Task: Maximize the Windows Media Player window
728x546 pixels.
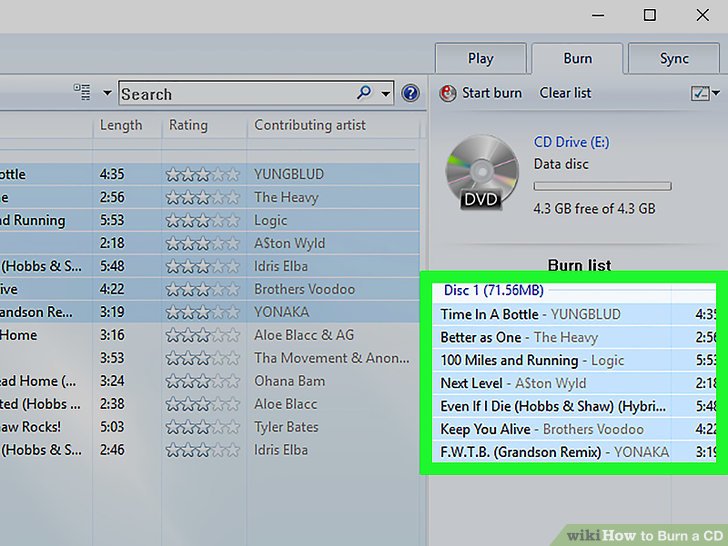Action: tap(649, 15)
